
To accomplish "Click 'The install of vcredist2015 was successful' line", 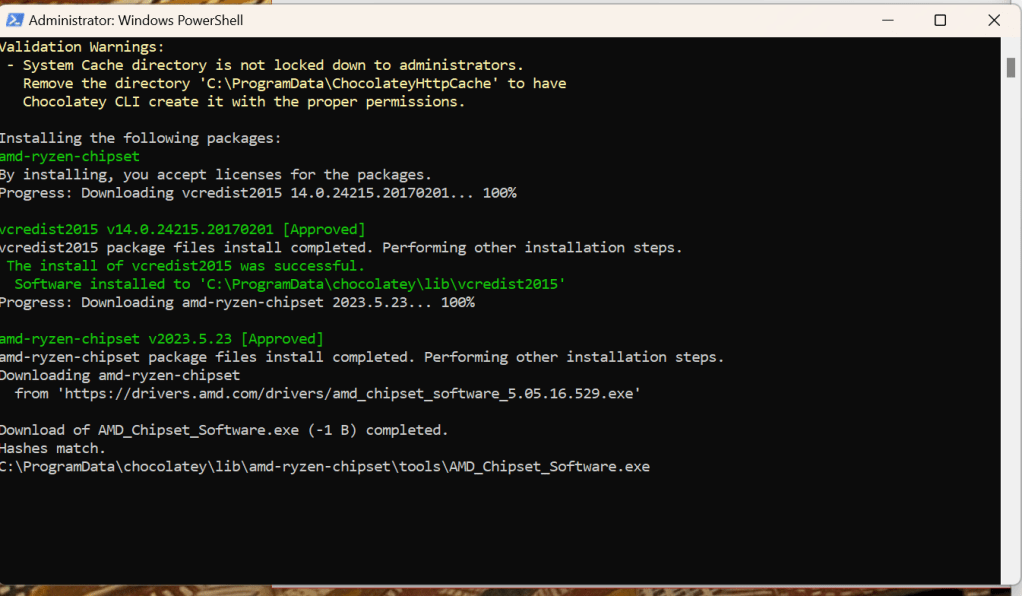I will pyautogui.click(x=186, y=266).
